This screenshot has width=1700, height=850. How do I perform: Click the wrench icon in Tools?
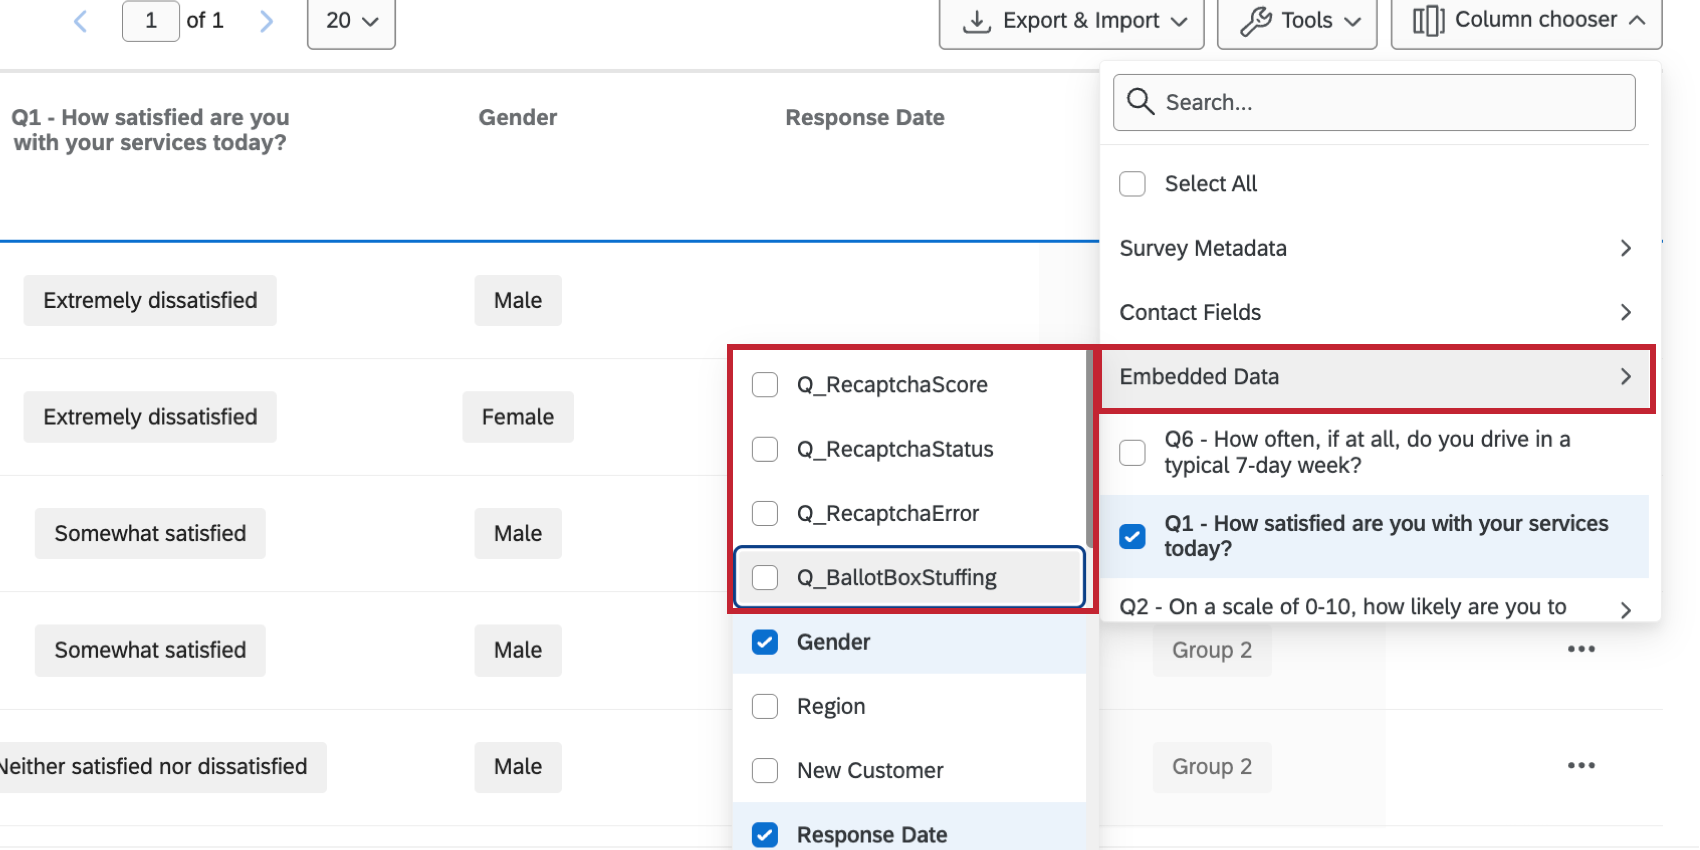coord(1255,21)
